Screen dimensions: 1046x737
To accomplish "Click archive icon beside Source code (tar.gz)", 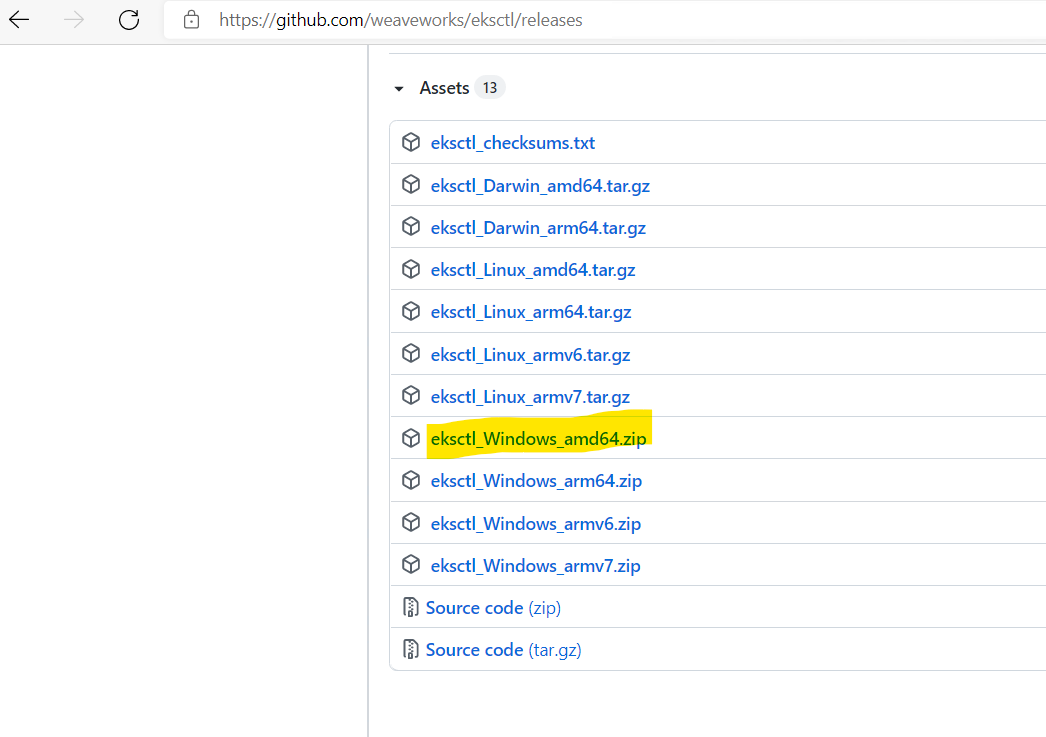I will [411, 649].
